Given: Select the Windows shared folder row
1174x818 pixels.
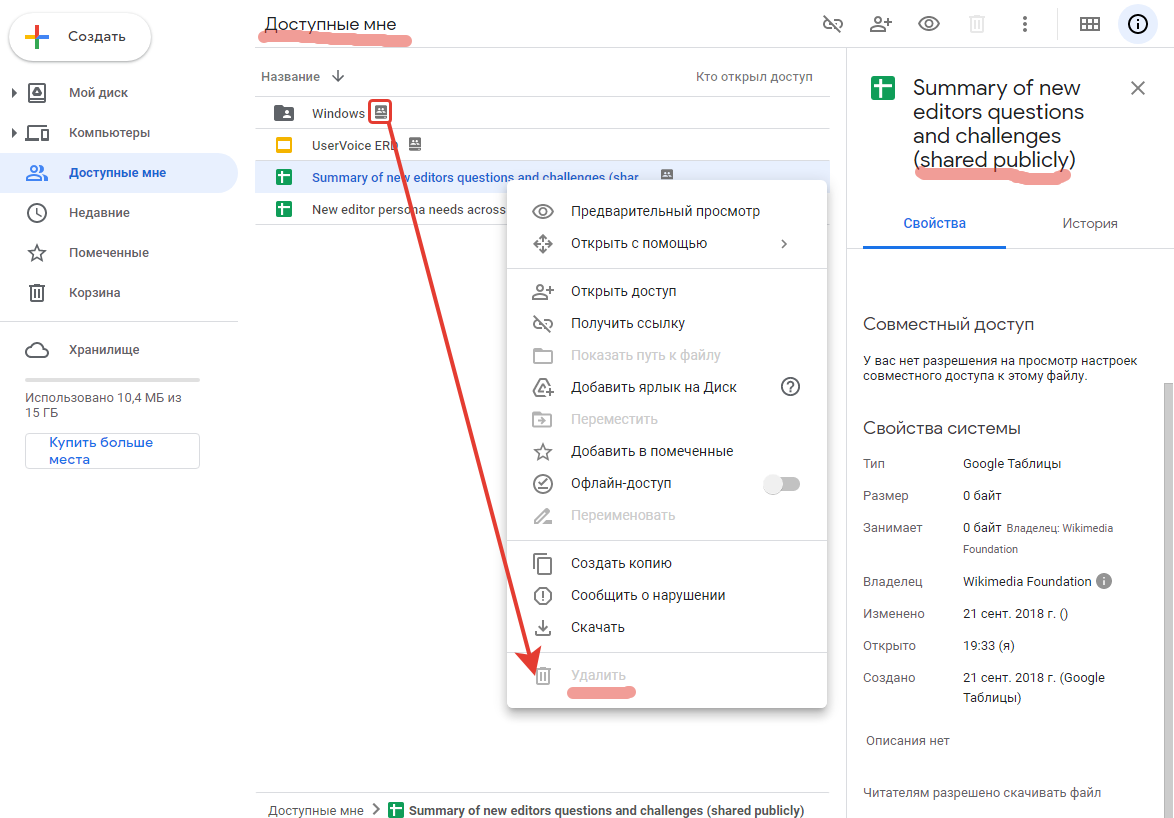Looking at the screenshot, I should click(x=542, y=113).
